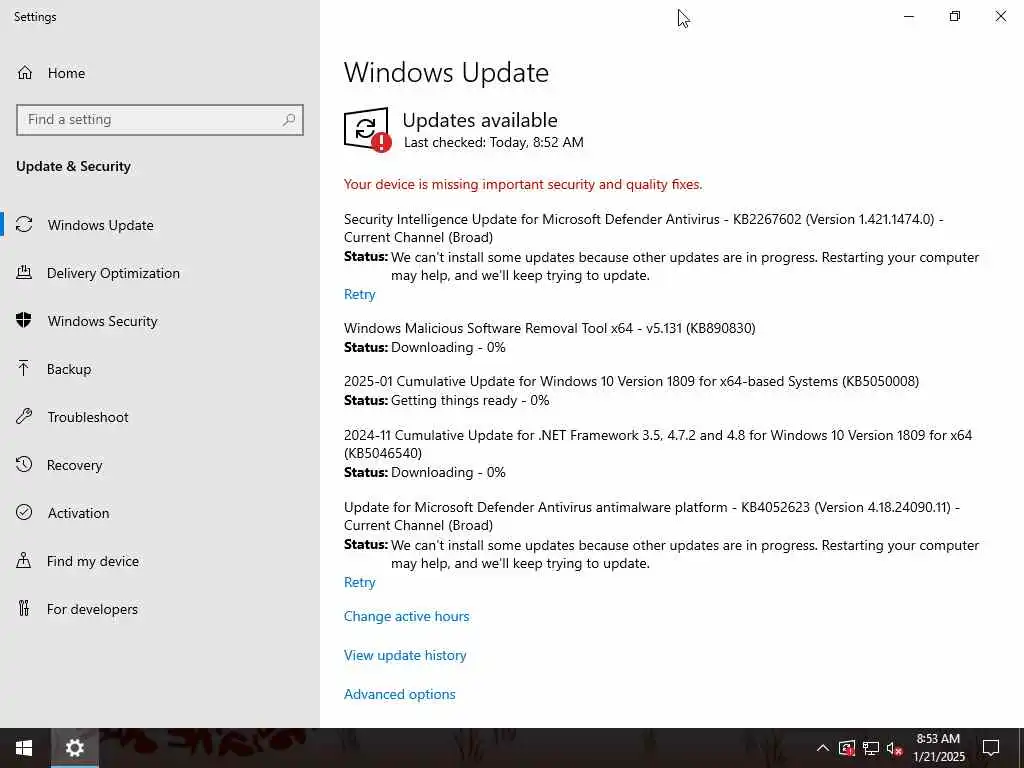The image size is (1024, 768).
Task: Click the Delivery Optimization icon
Action: click(x=24, y=272)
